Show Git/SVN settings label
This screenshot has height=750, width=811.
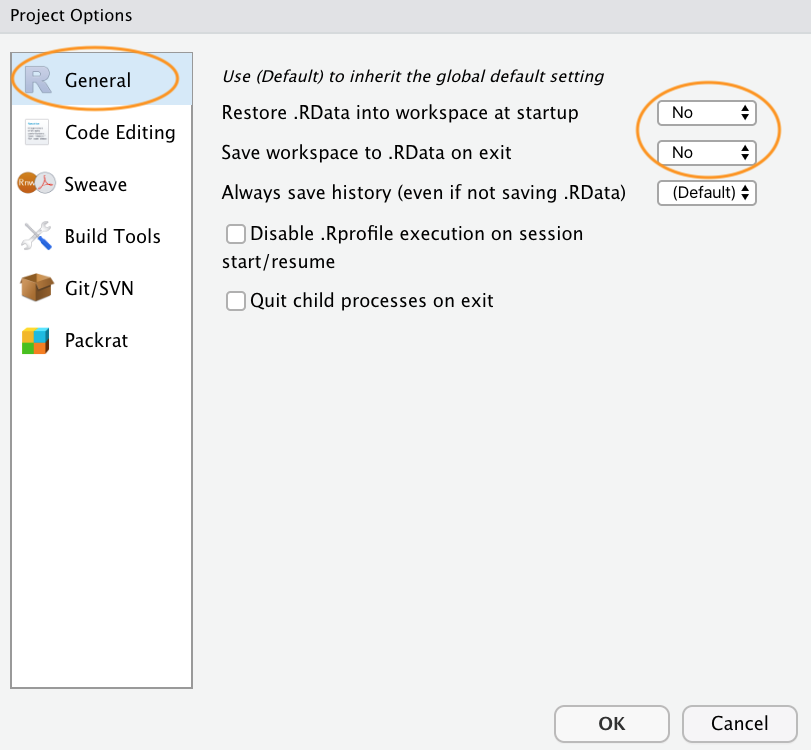coord(99,289)
